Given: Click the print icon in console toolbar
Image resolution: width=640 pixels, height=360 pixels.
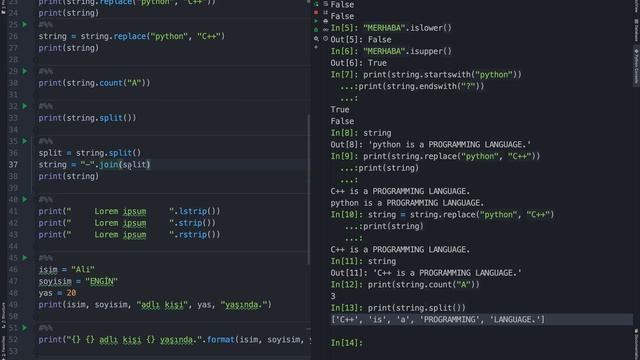Looking at the screenshot, I should click(326, 21).
